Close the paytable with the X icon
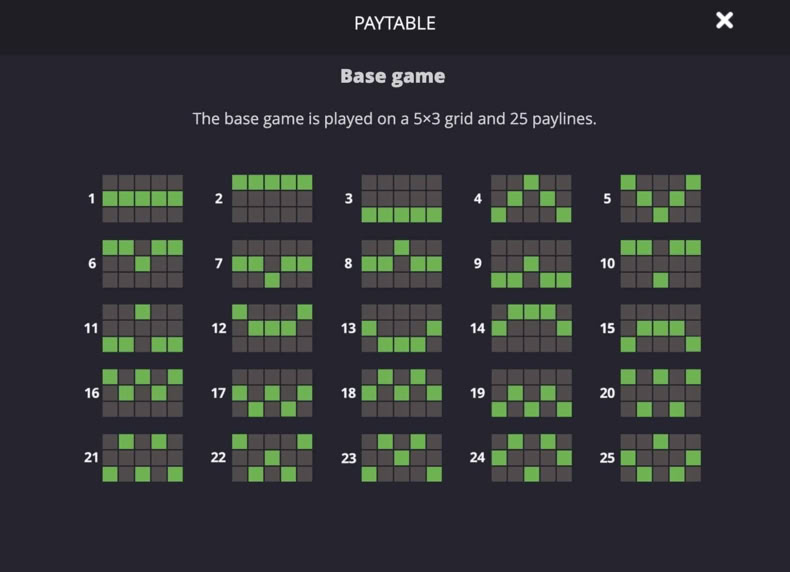Viewport: 790px width, 572px height. tap(725, 21)
